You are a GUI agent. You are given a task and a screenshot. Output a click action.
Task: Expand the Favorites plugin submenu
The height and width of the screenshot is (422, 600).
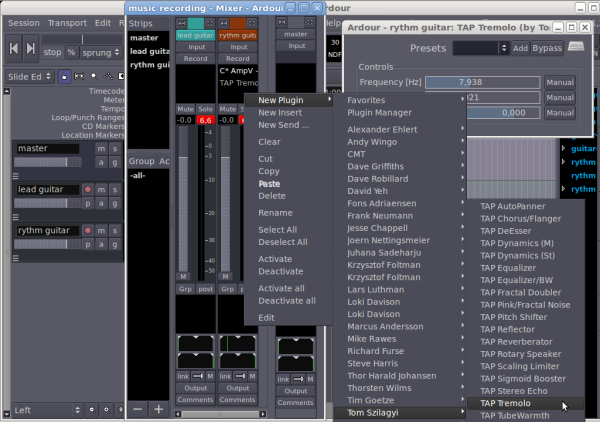(399, 100)
